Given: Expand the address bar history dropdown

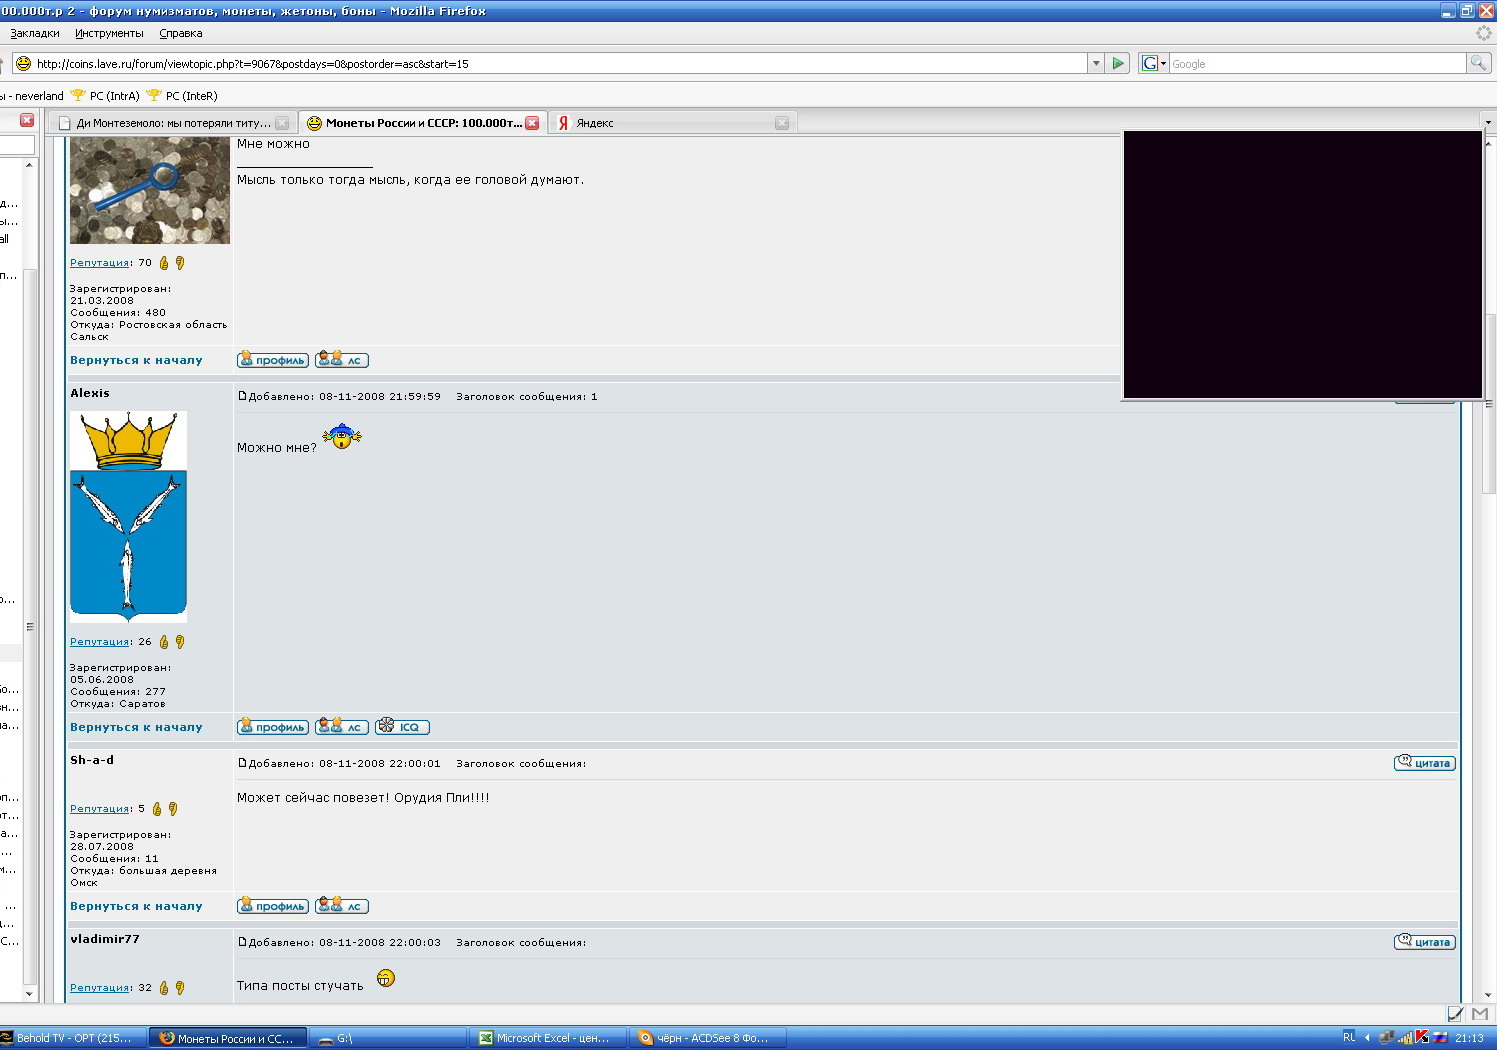Looking at the screenshot, I should click(x=1096, y=63).
